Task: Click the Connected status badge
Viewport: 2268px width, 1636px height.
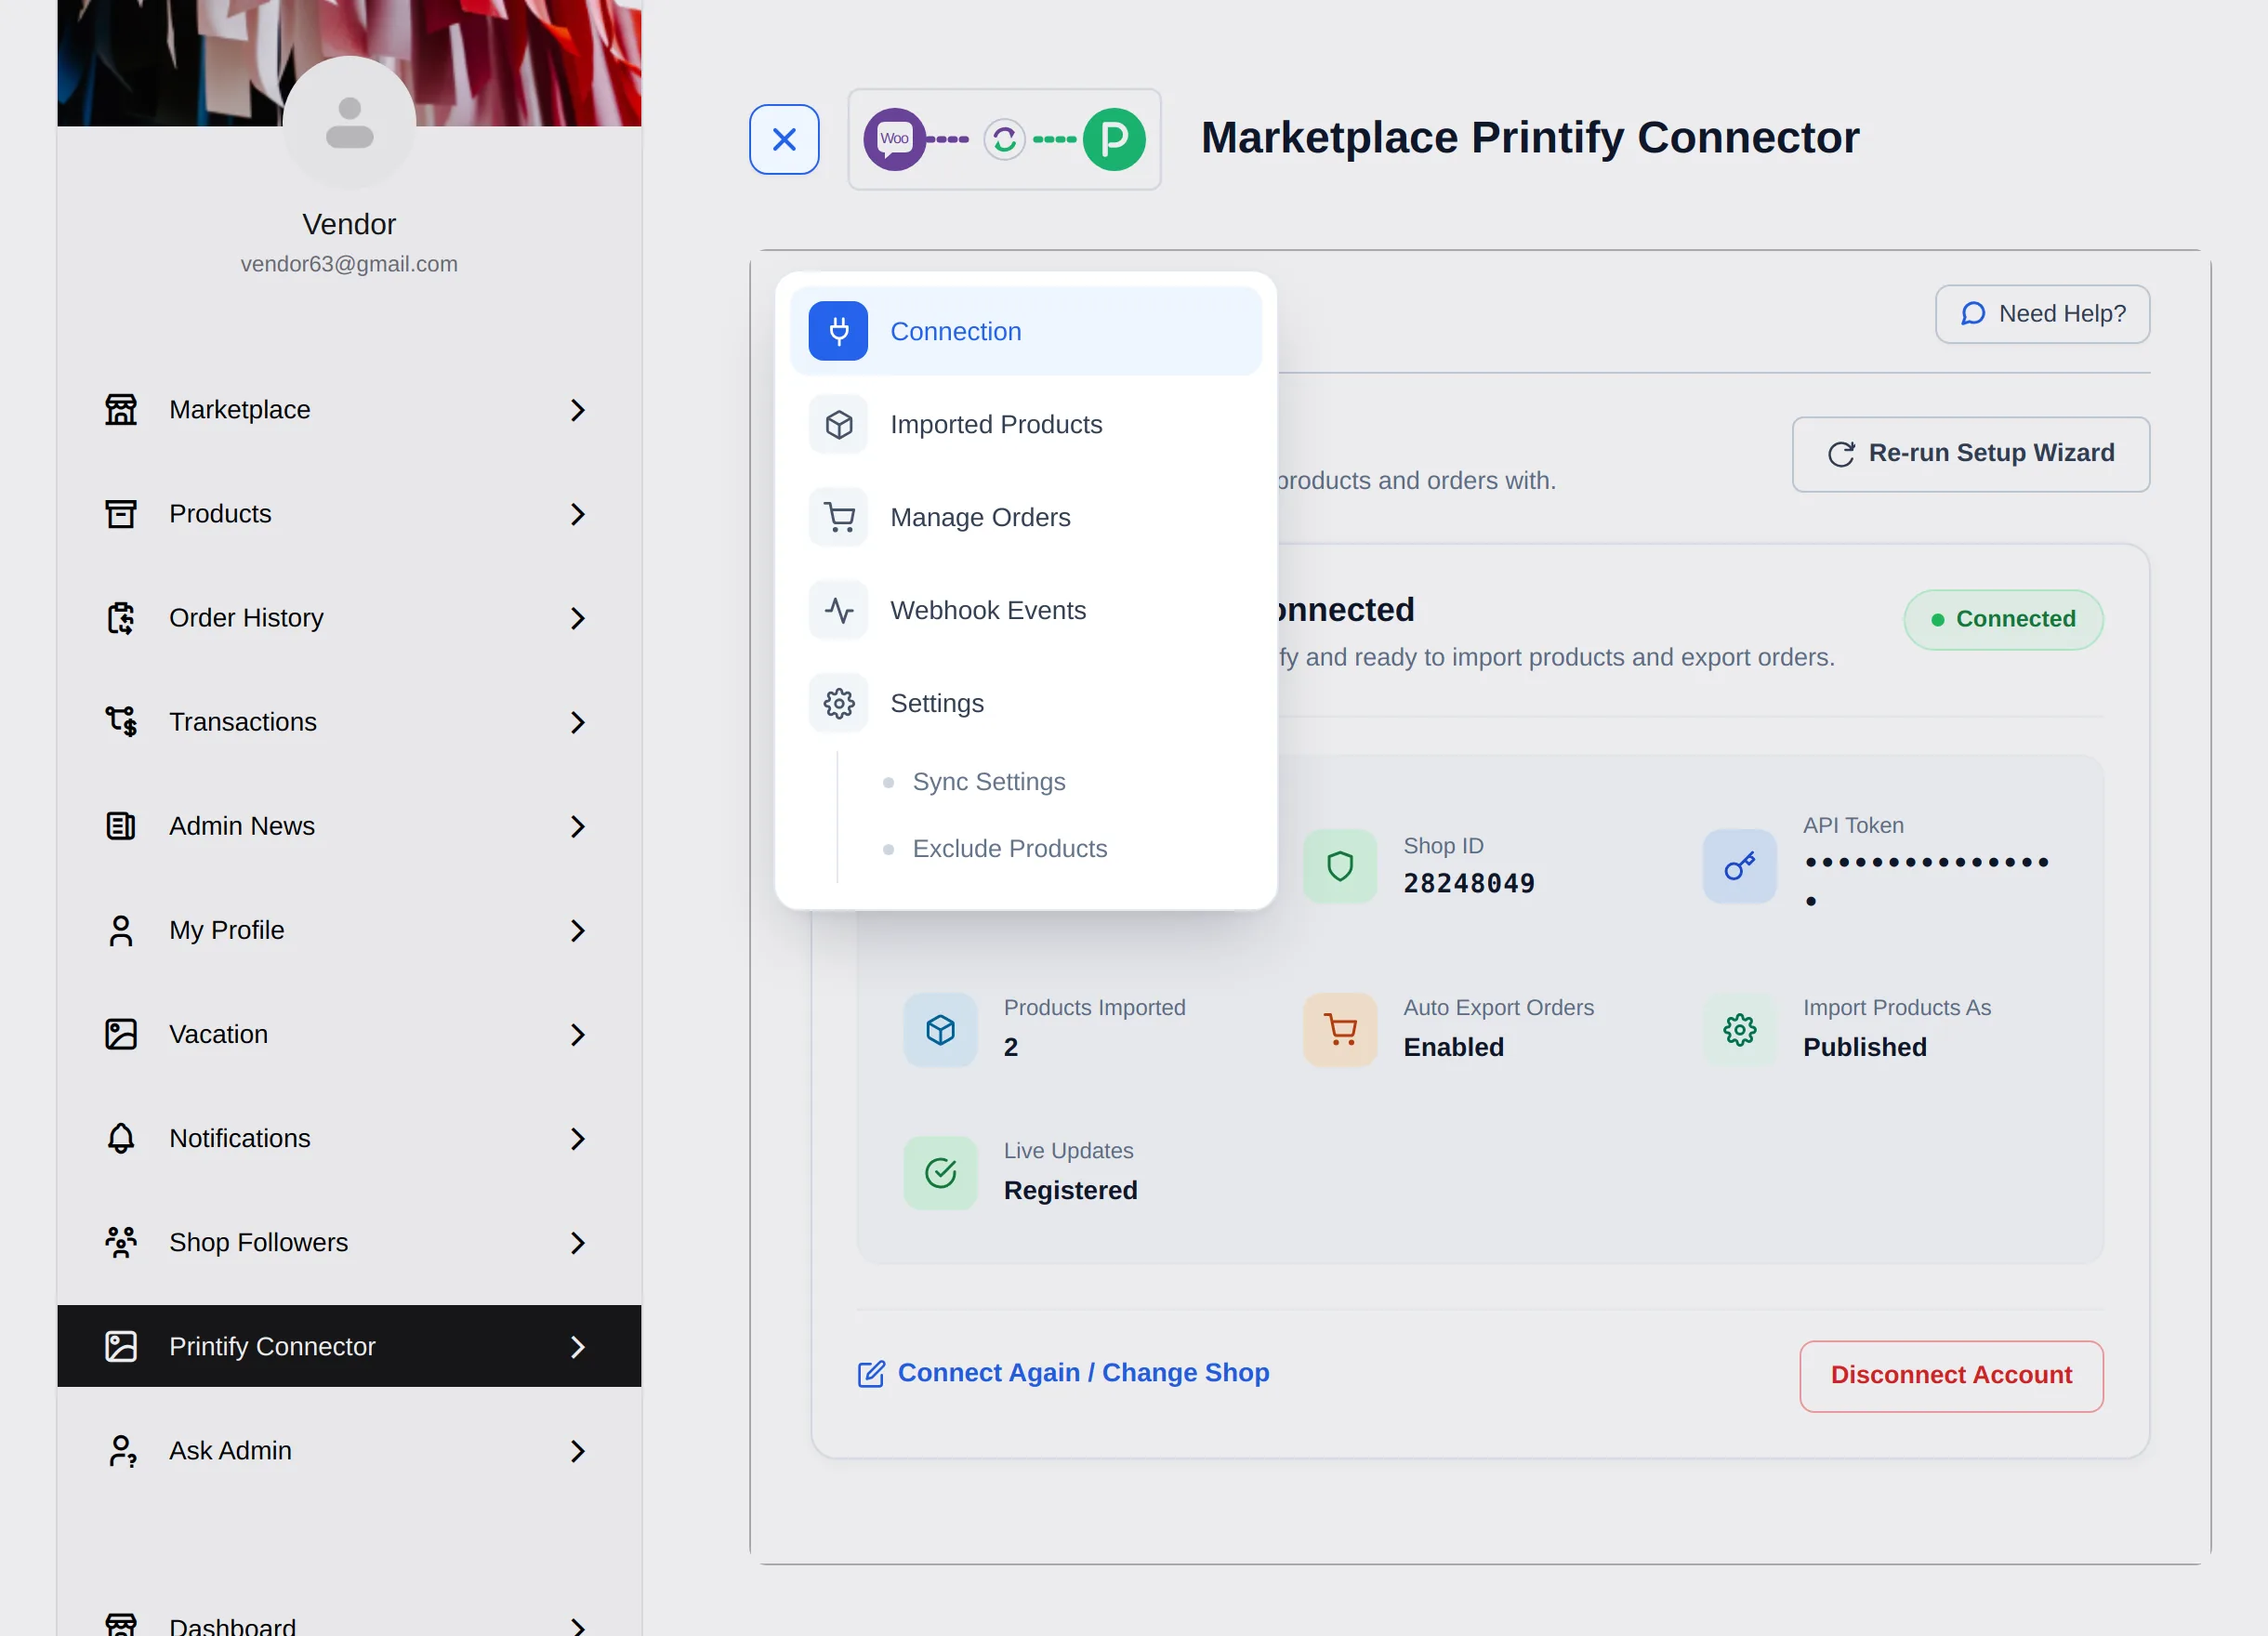Action: pyautogui.click(x=2003, y=619)
